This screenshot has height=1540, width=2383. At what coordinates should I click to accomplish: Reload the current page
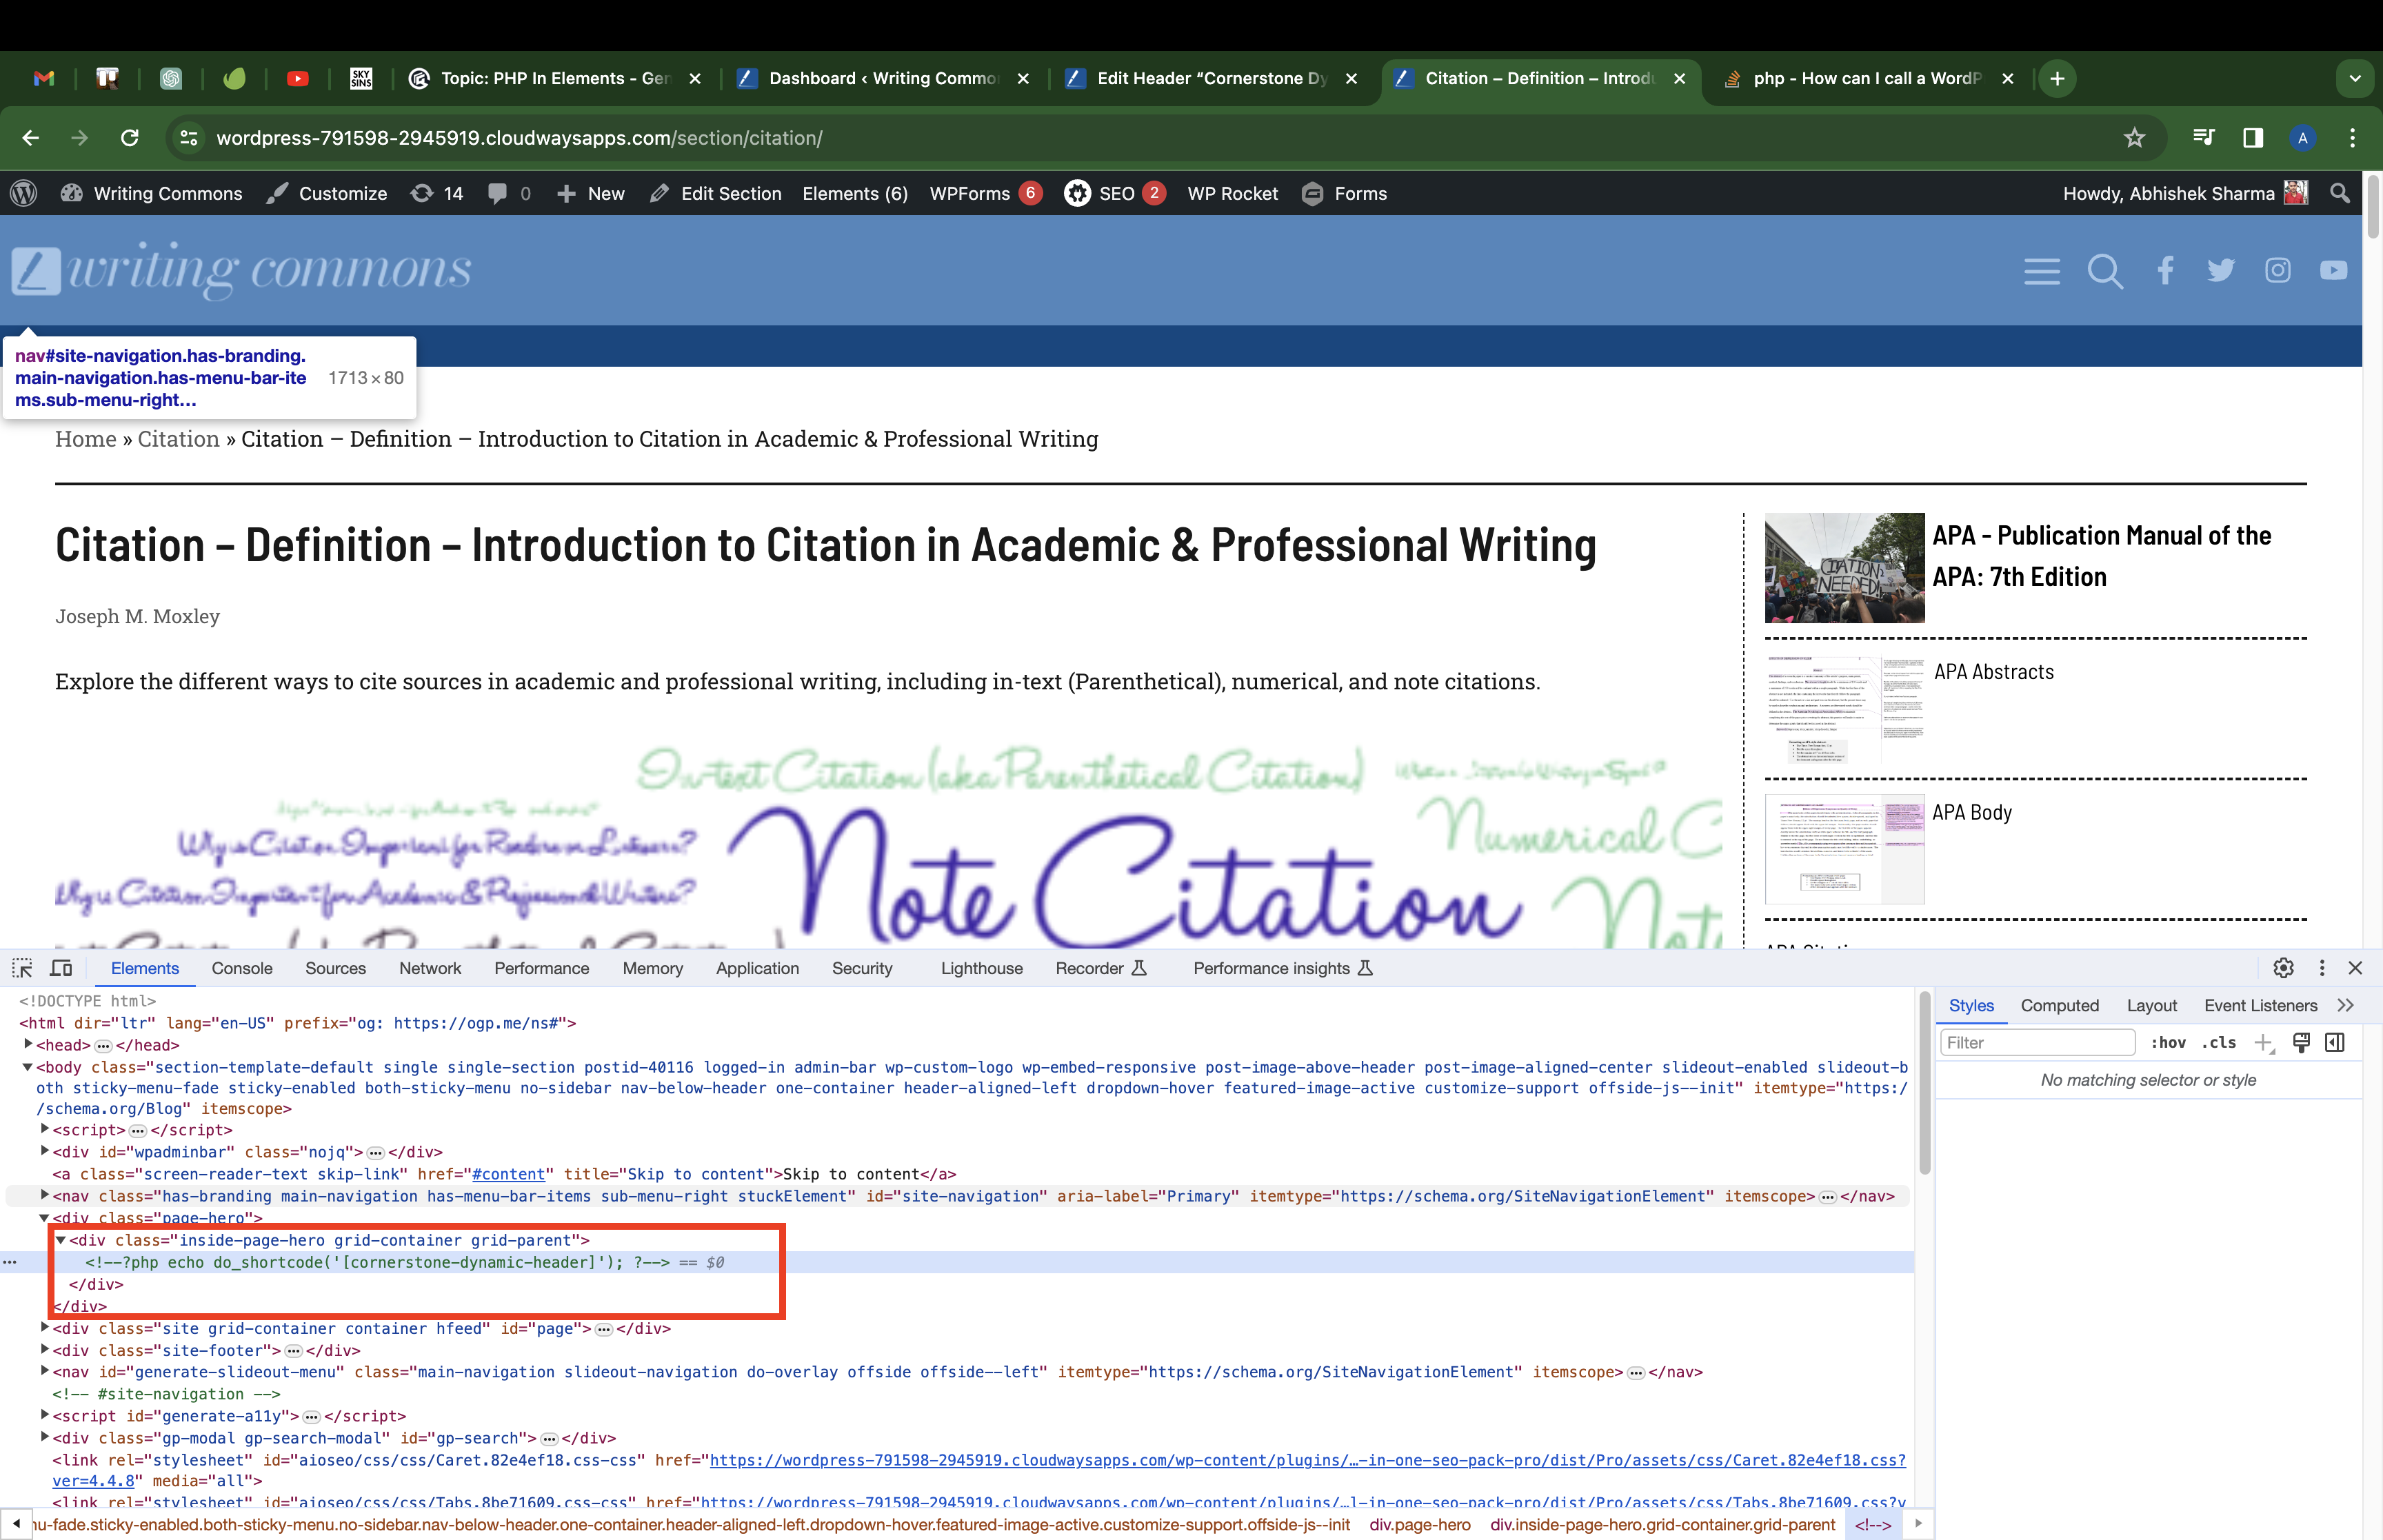tap(129, 138)
